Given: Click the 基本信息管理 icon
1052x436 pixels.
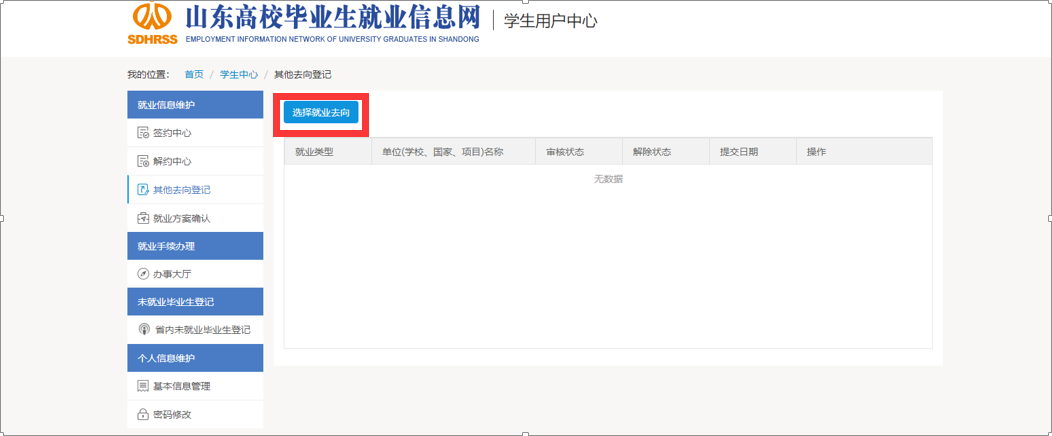Looking at the screenshot, I should click(x=143, y=386).
